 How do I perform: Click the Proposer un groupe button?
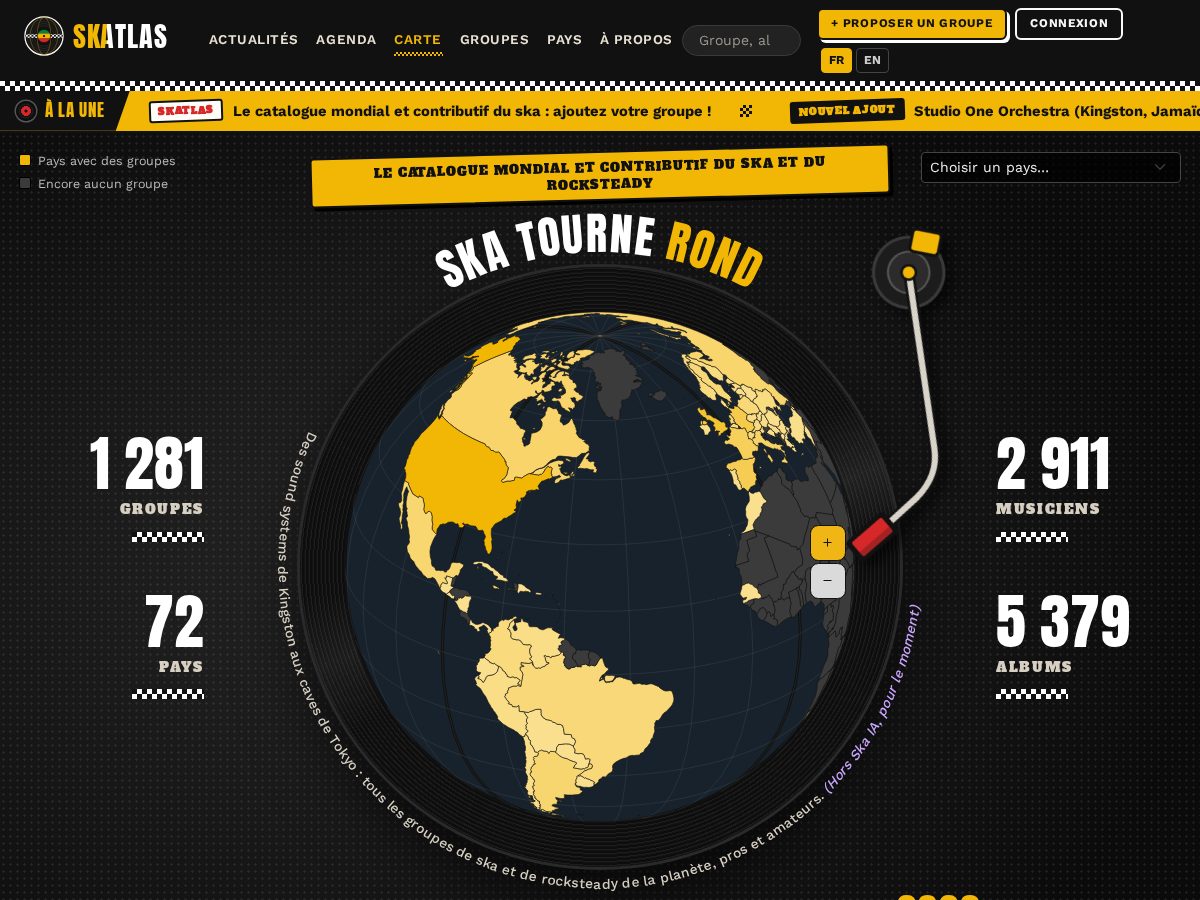[x=912, y=24]
